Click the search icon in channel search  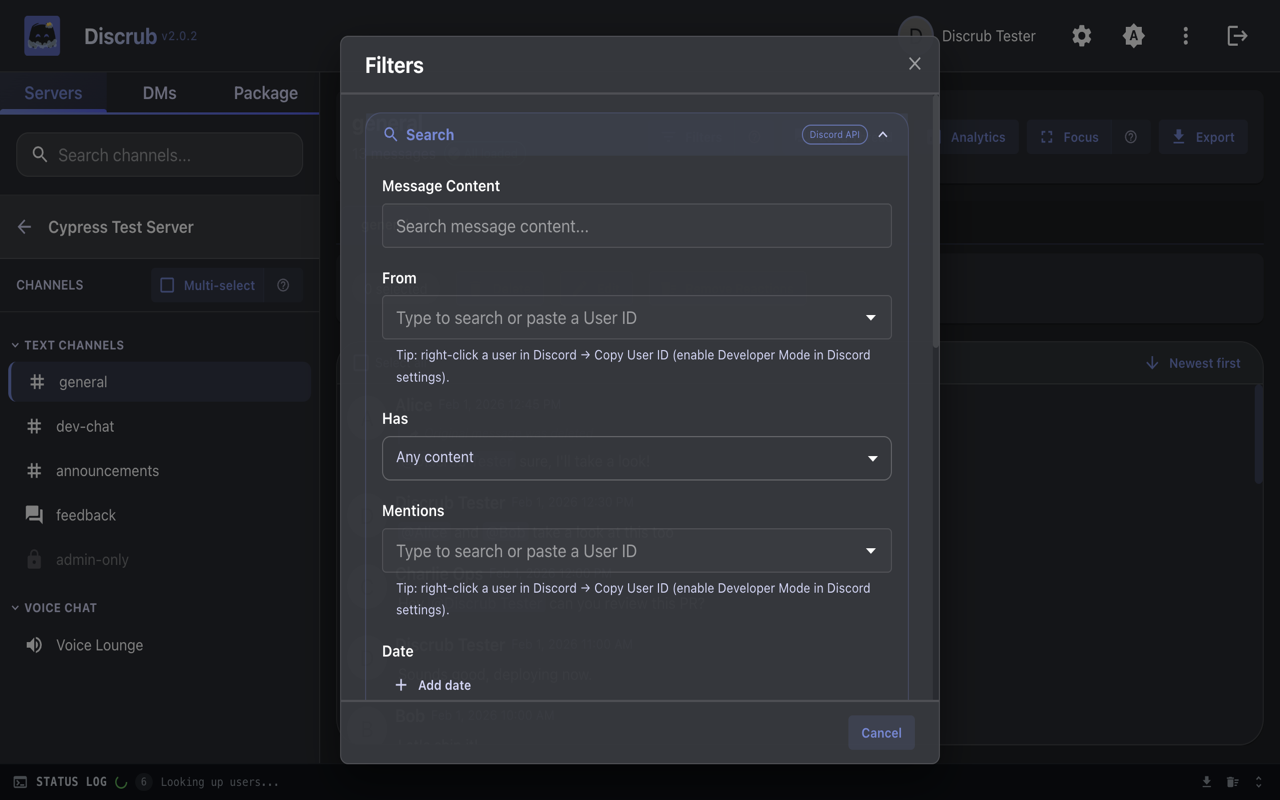[39, 155]
